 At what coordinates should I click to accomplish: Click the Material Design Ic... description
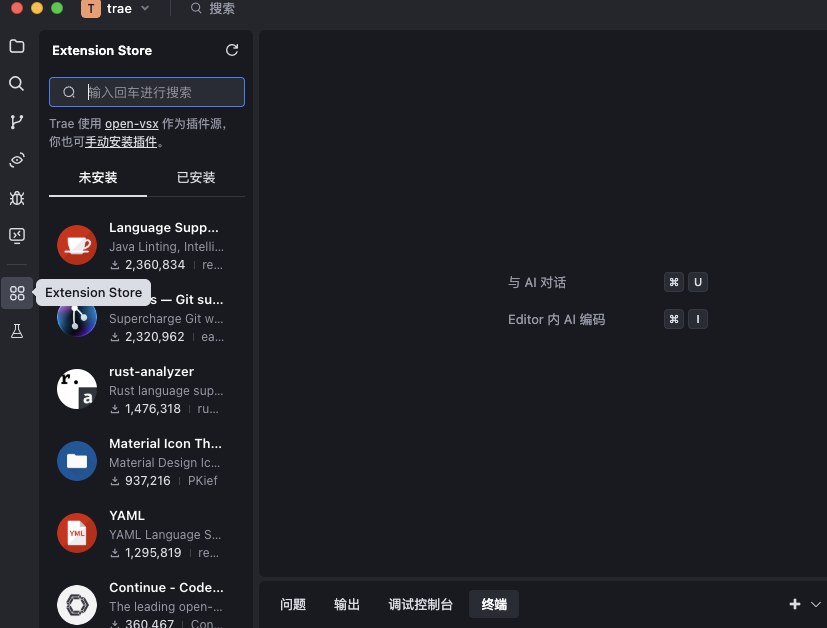tap(165, 463)
